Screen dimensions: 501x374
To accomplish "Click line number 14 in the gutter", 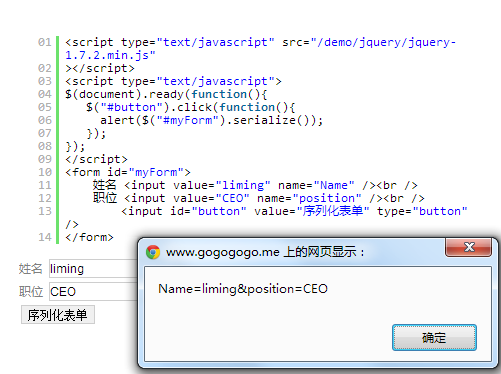I will pyautogui.click(x=45, y=237).
